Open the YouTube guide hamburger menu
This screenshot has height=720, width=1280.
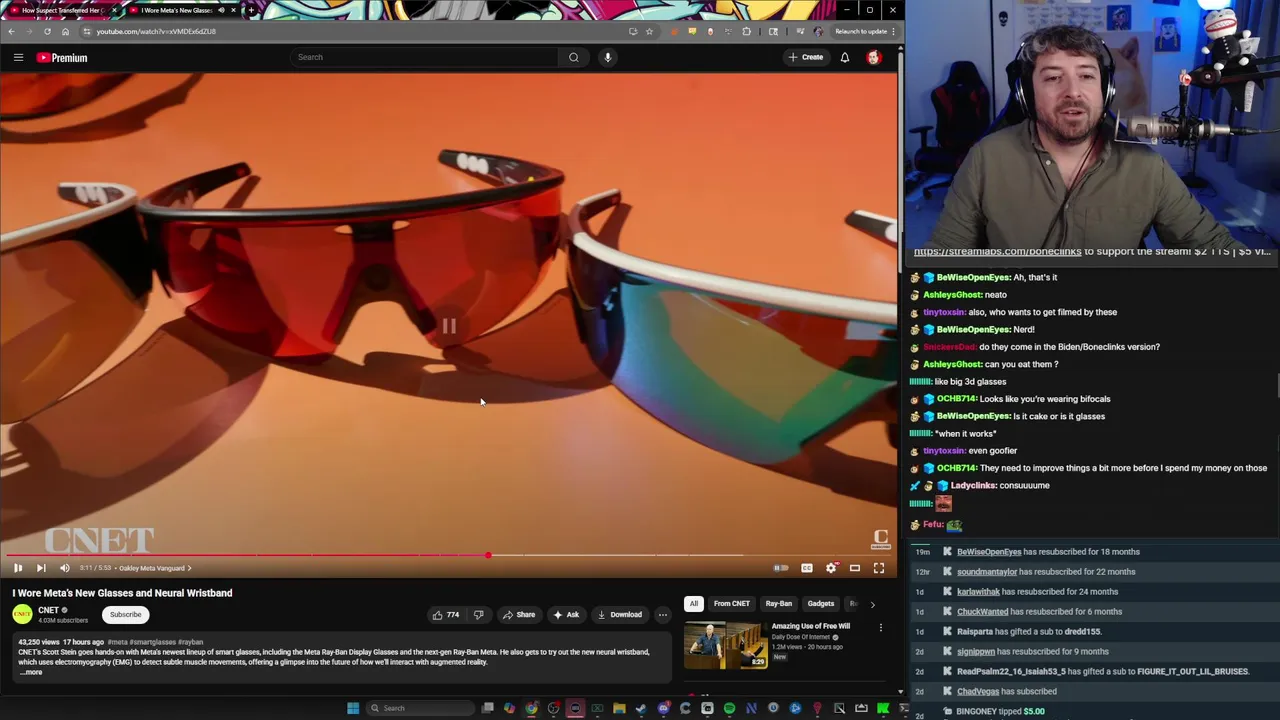18,57
